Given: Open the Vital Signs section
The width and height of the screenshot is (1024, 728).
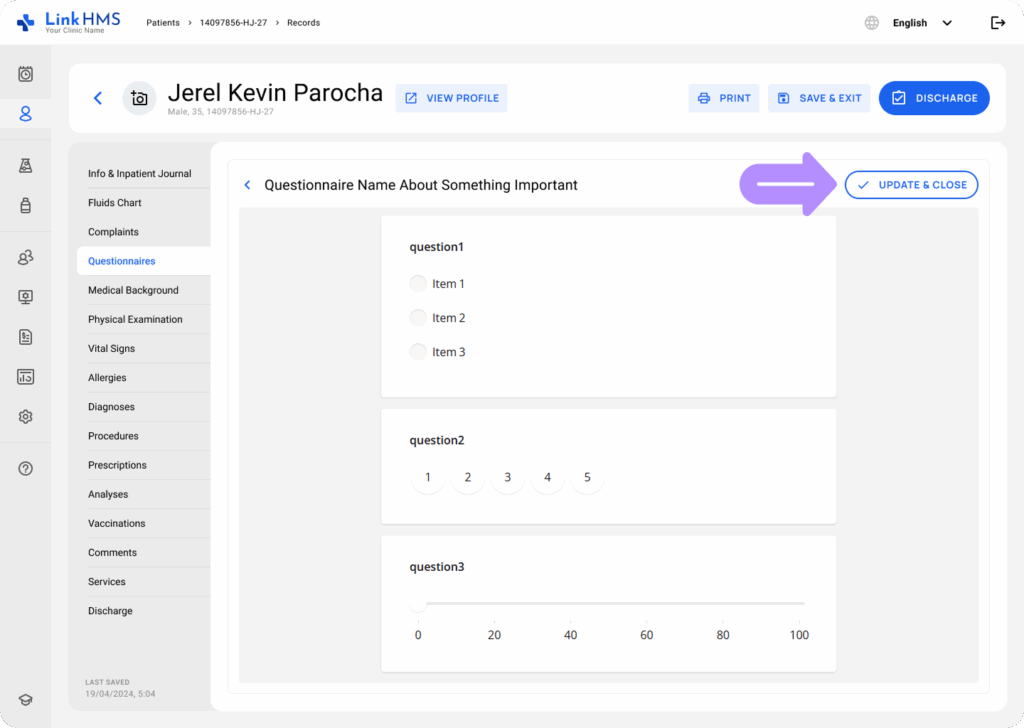Looking at the screenshot, I should click(111, 349).
